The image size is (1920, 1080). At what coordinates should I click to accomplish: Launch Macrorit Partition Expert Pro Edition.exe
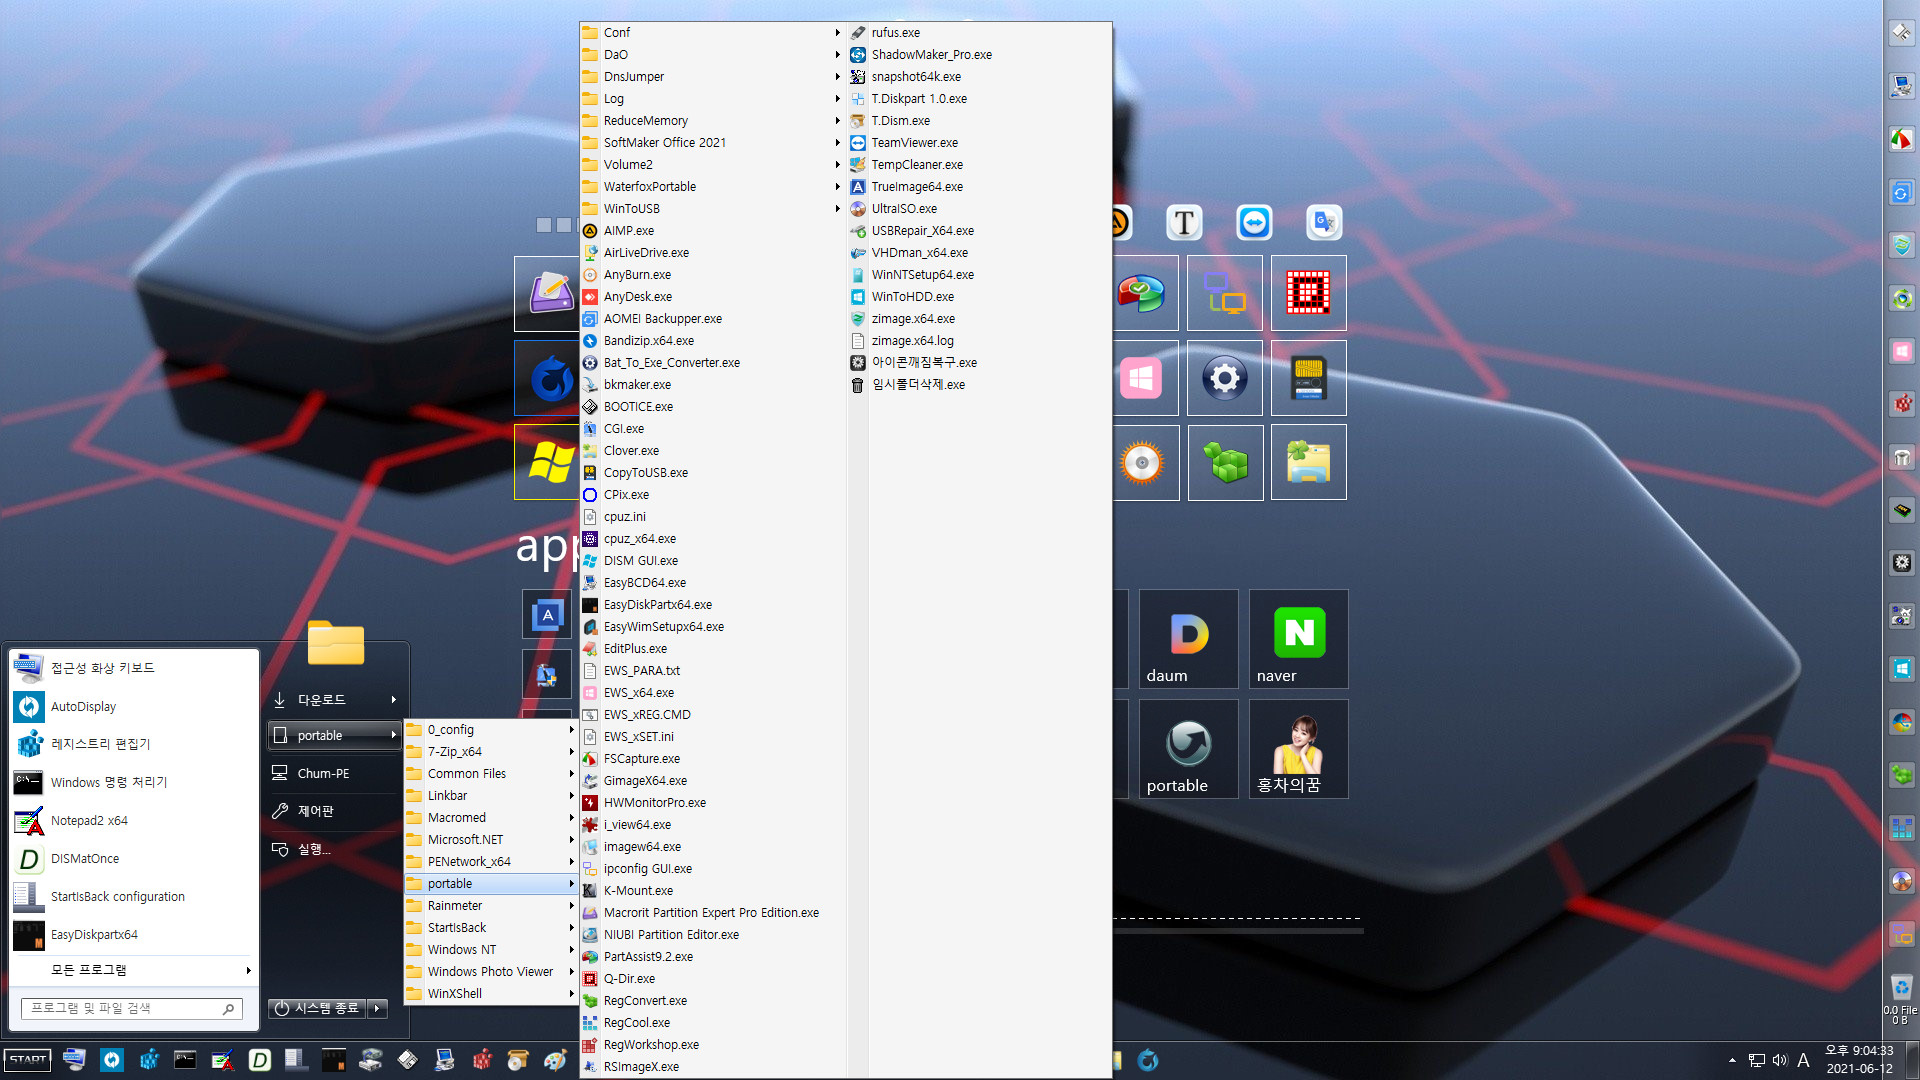pyautogui.click(x=712, y=913)
